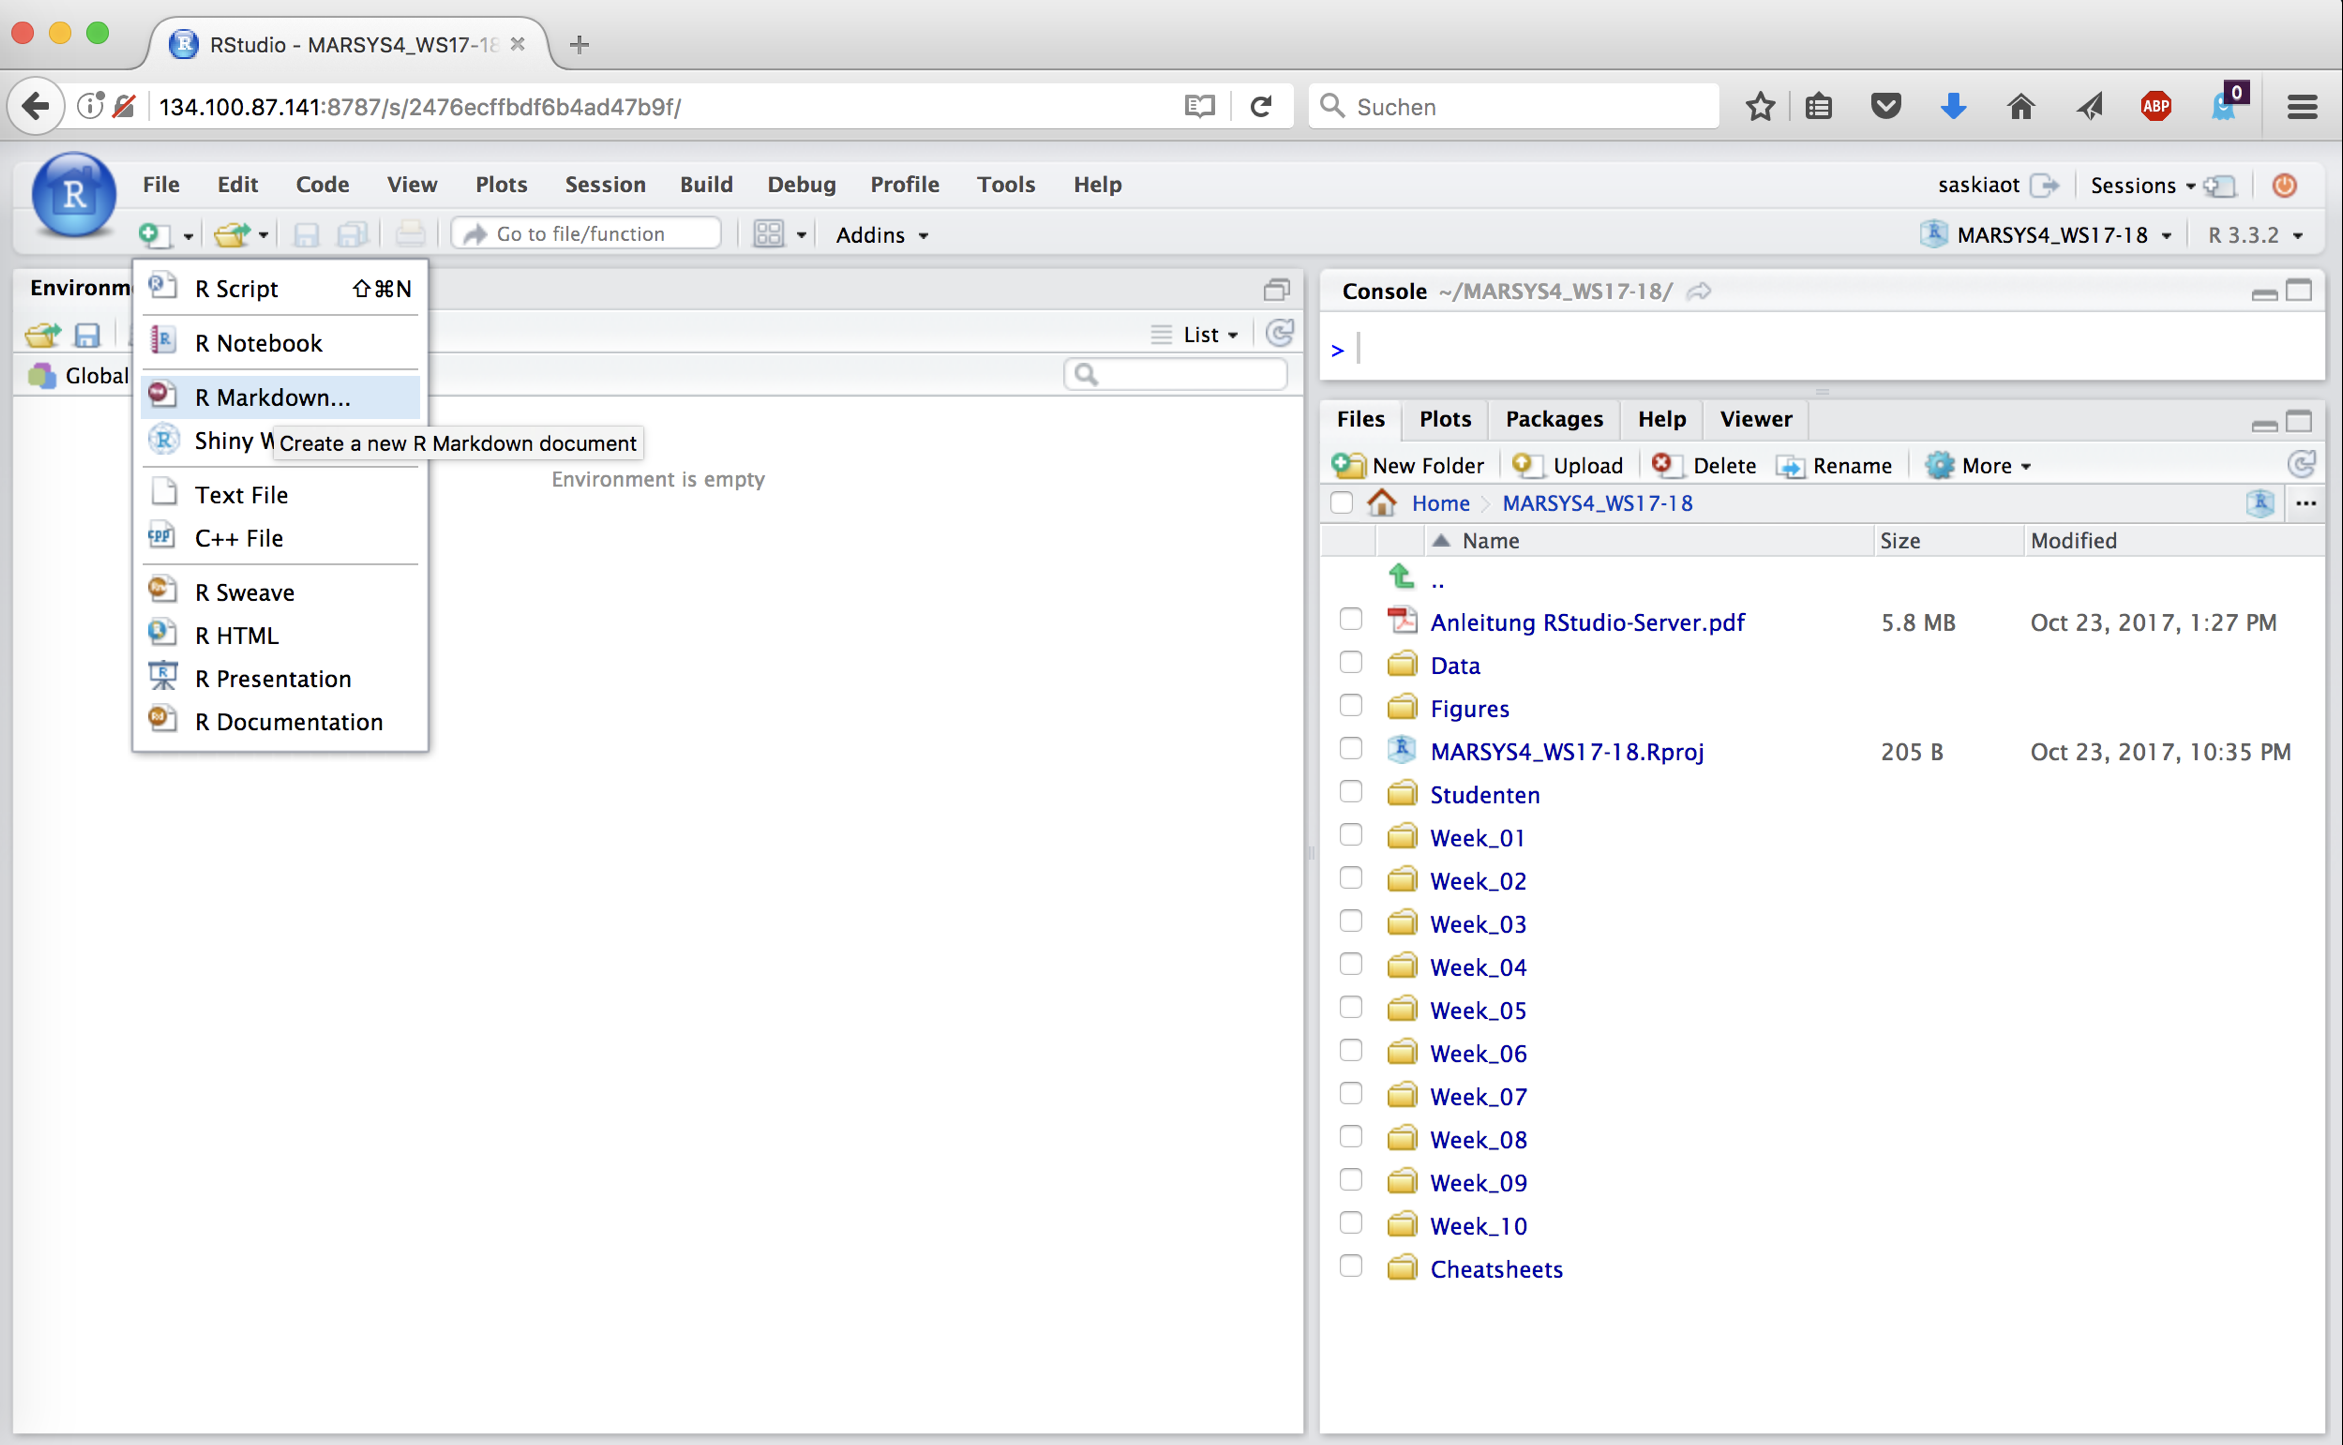This screenshot has width=2343, height=1445.
Task: Tick checkbox for Anleitung RStudio-Server.pdf
Action: (x=1351, y=620)
